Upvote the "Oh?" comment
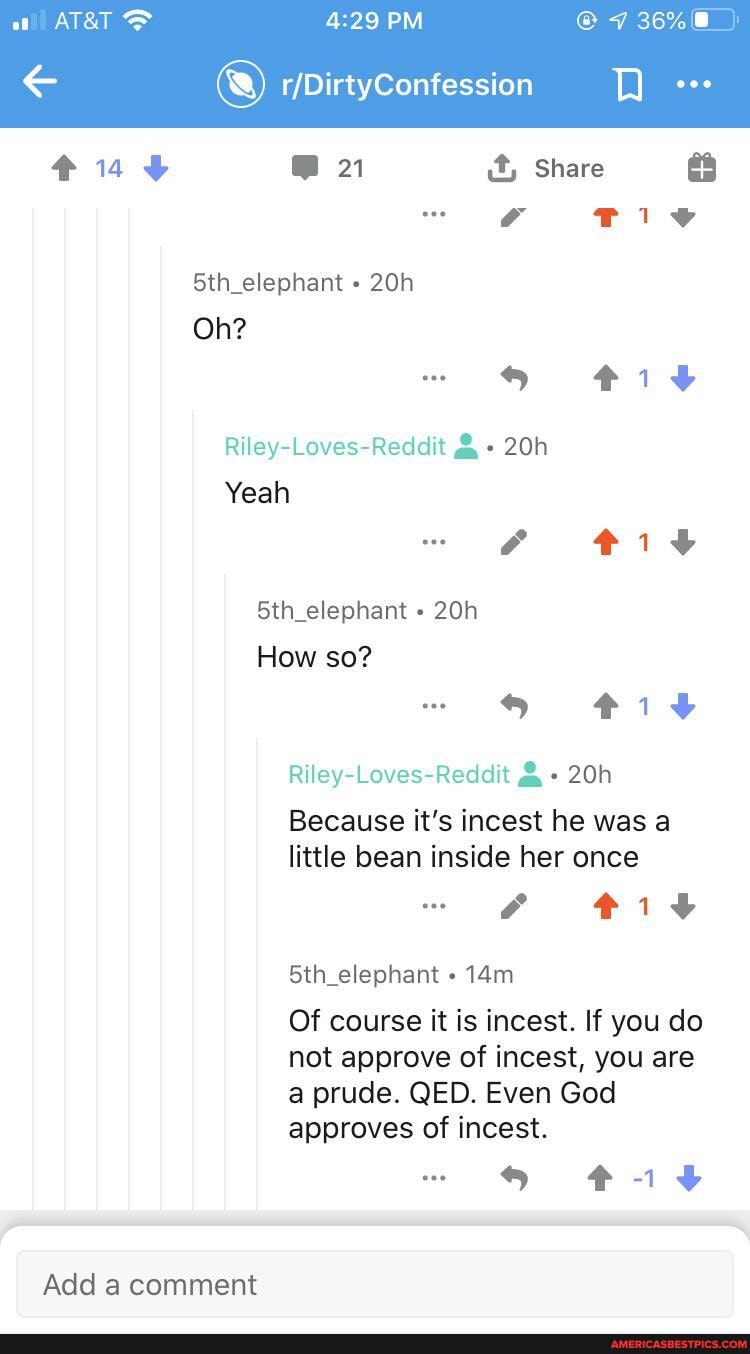The width and height of the screenshot is (750, 1354). pos(606,378)
